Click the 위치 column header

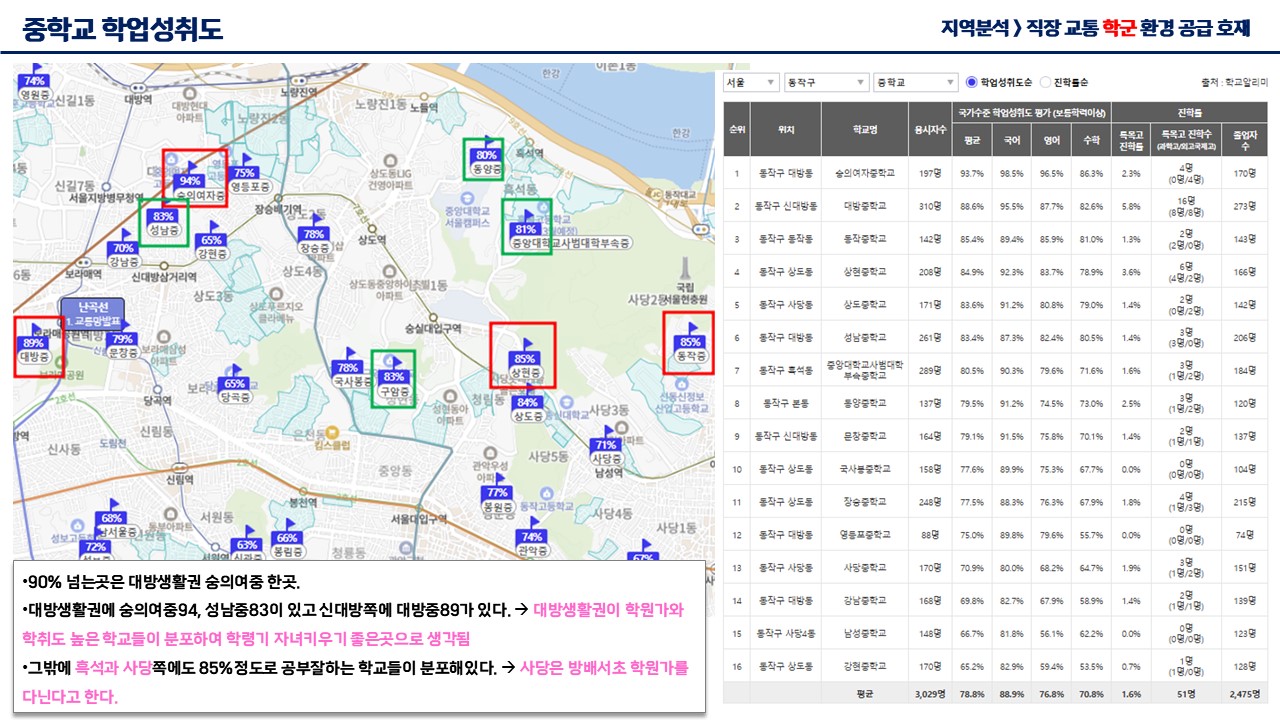pos(786,128)
